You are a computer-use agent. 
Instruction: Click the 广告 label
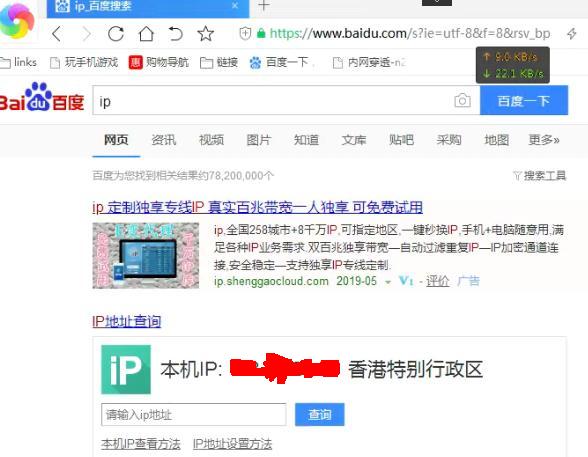468,281
